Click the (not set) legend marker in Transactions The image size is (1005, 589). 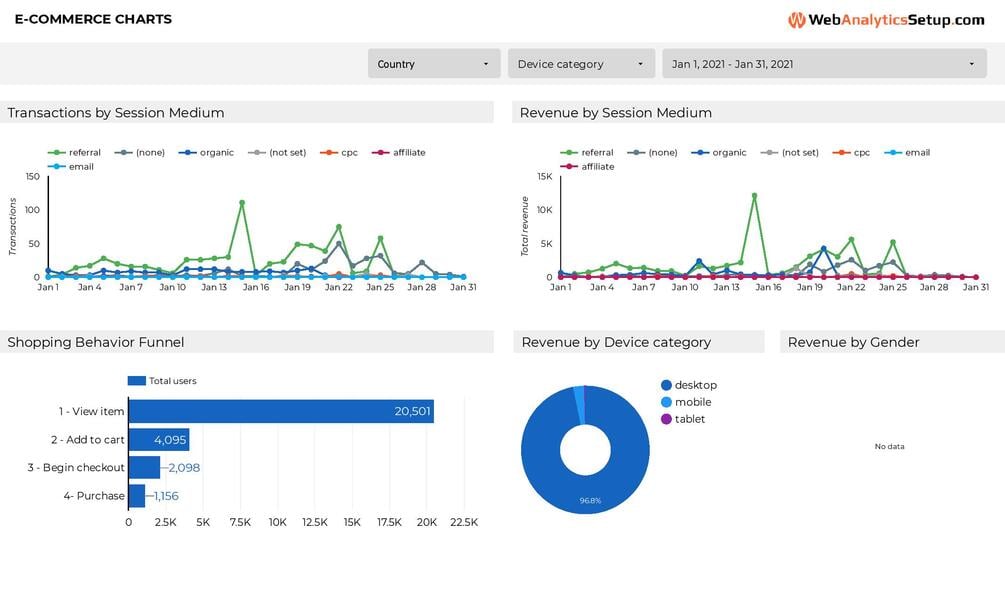(256, 153)
